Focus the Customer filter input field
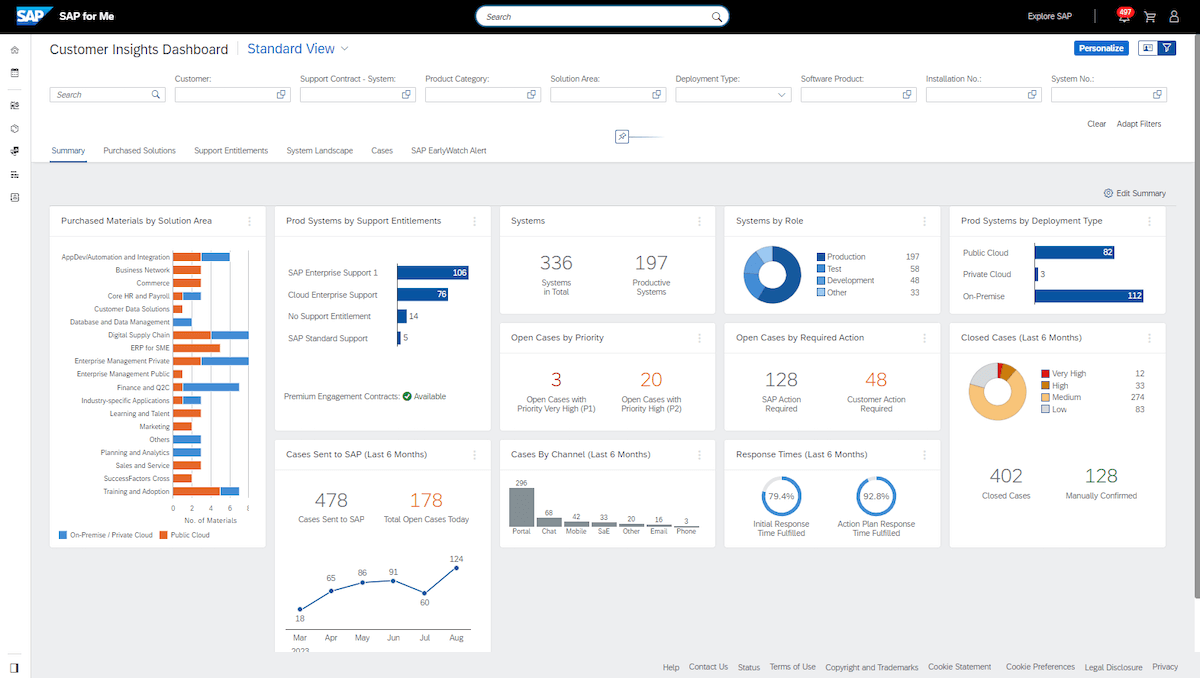 coord(233,95)
